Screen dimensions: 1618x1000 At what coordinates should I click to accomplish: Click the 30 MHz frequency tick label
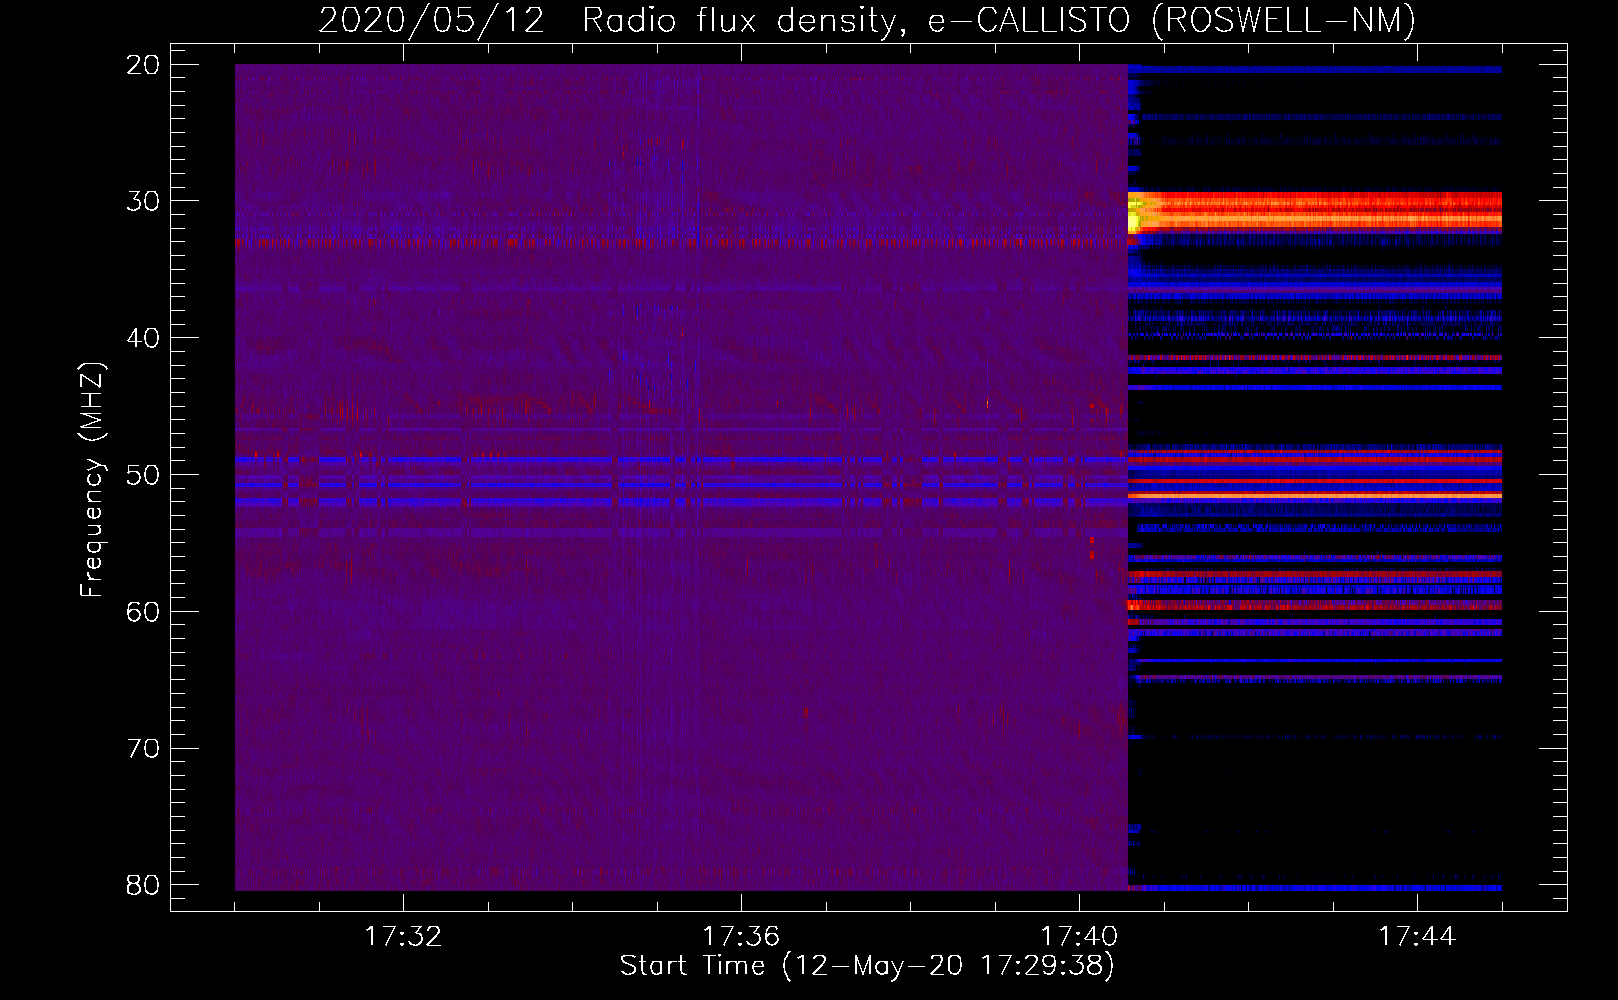coord(144,201)
